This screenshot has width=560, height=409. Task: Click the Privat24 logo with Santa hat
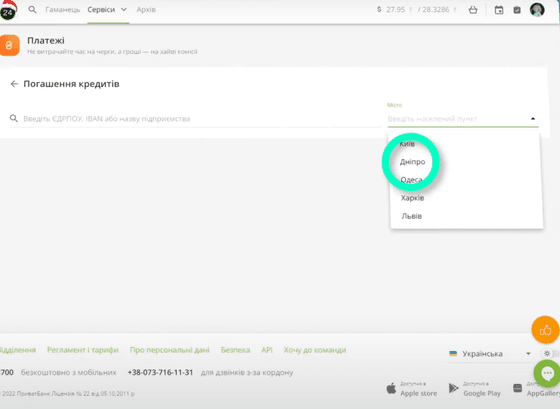9,11
